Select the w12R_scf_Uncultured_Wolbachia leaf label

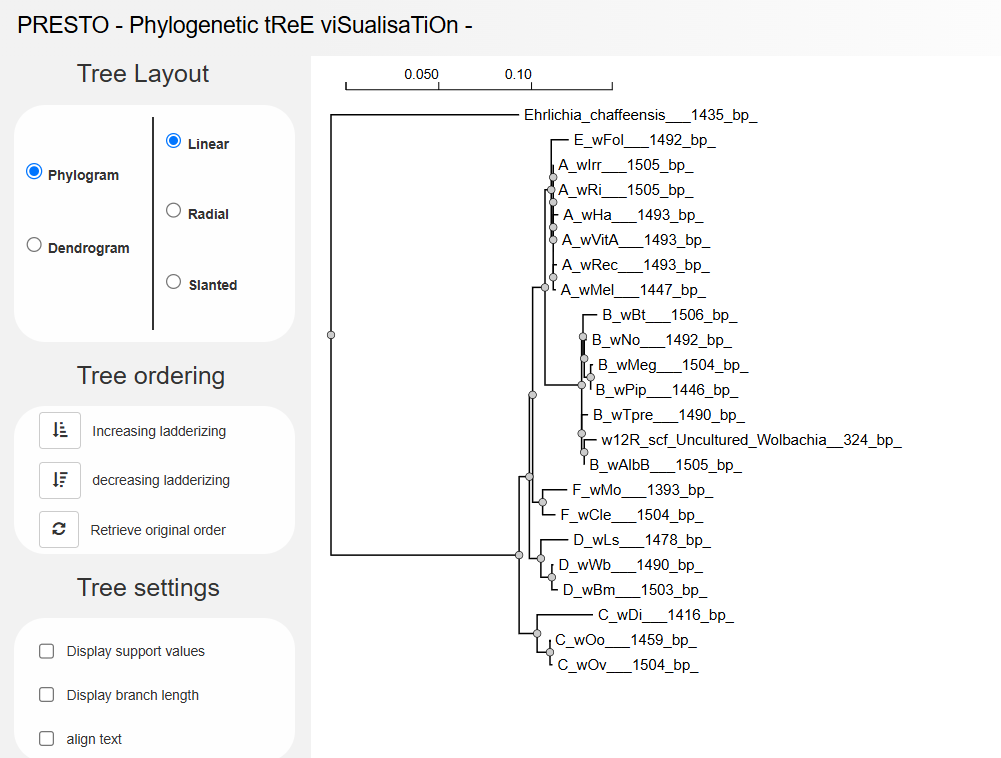750,440
